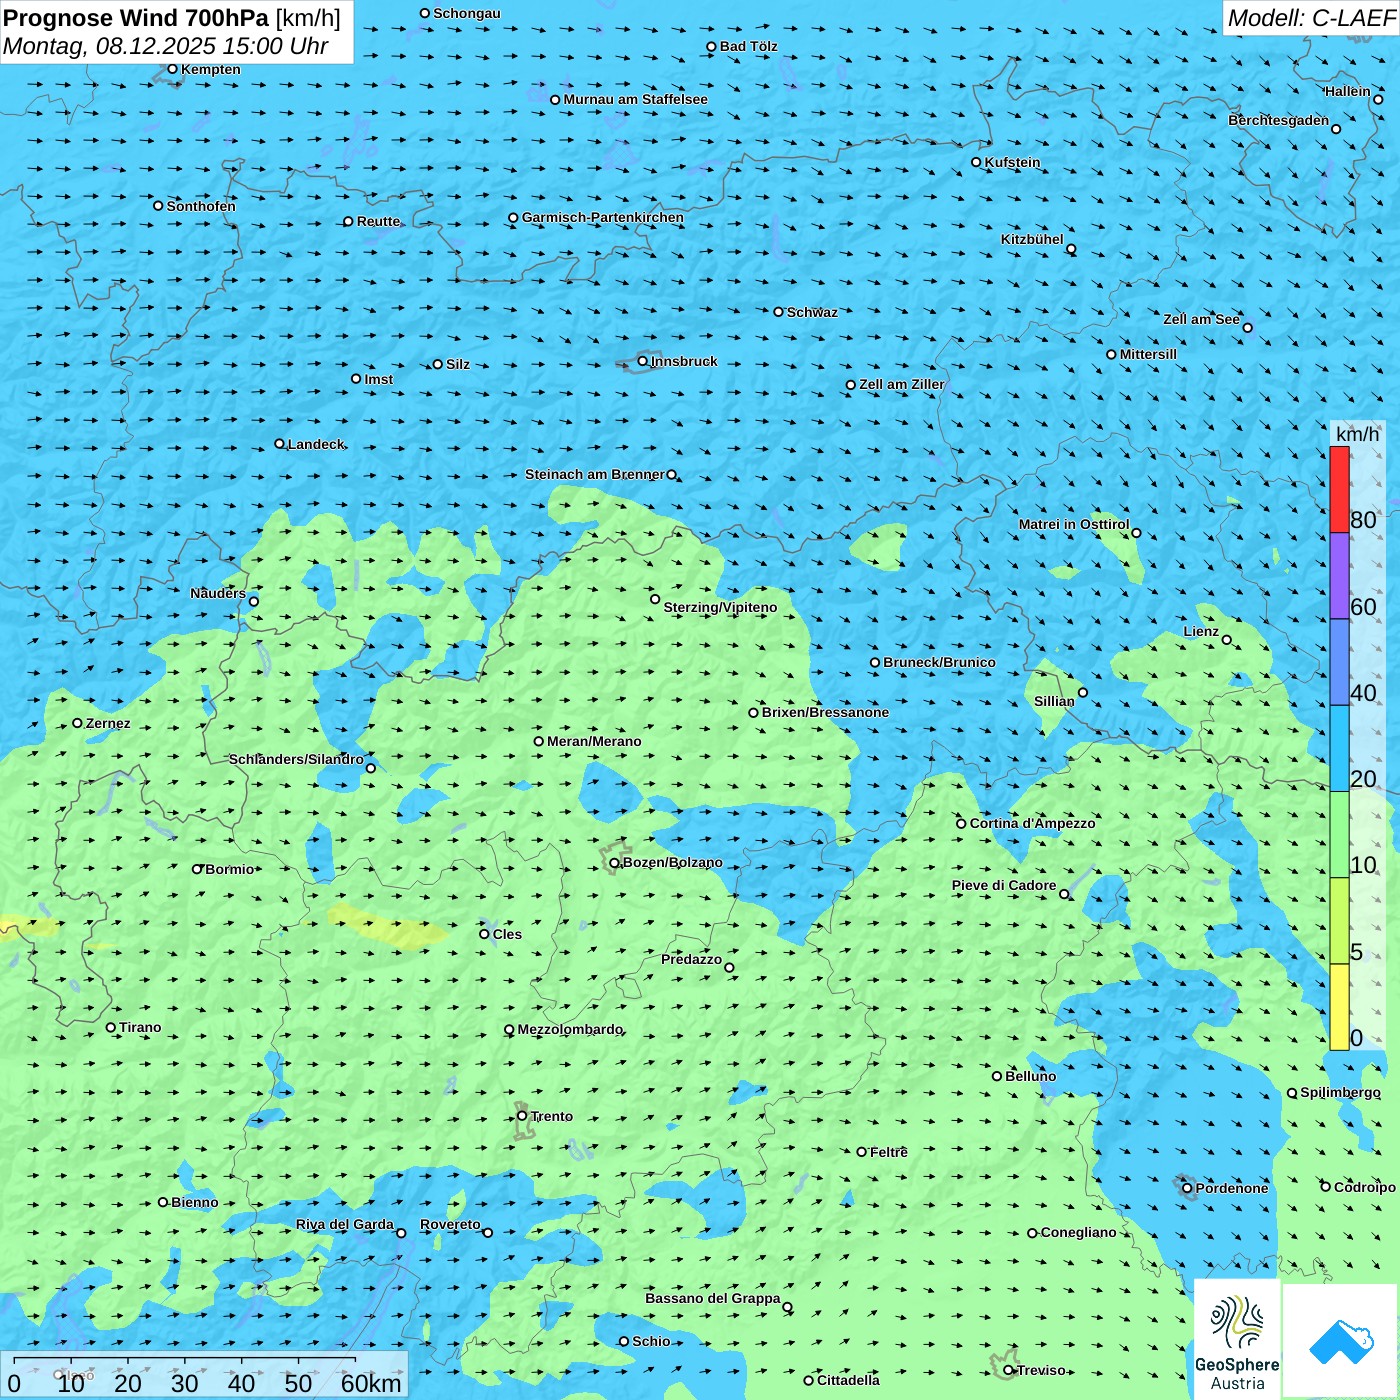The width and height of the screenshot is (1400, 1400).
Task: Click the Belluno city marker
Action: 997,1076
